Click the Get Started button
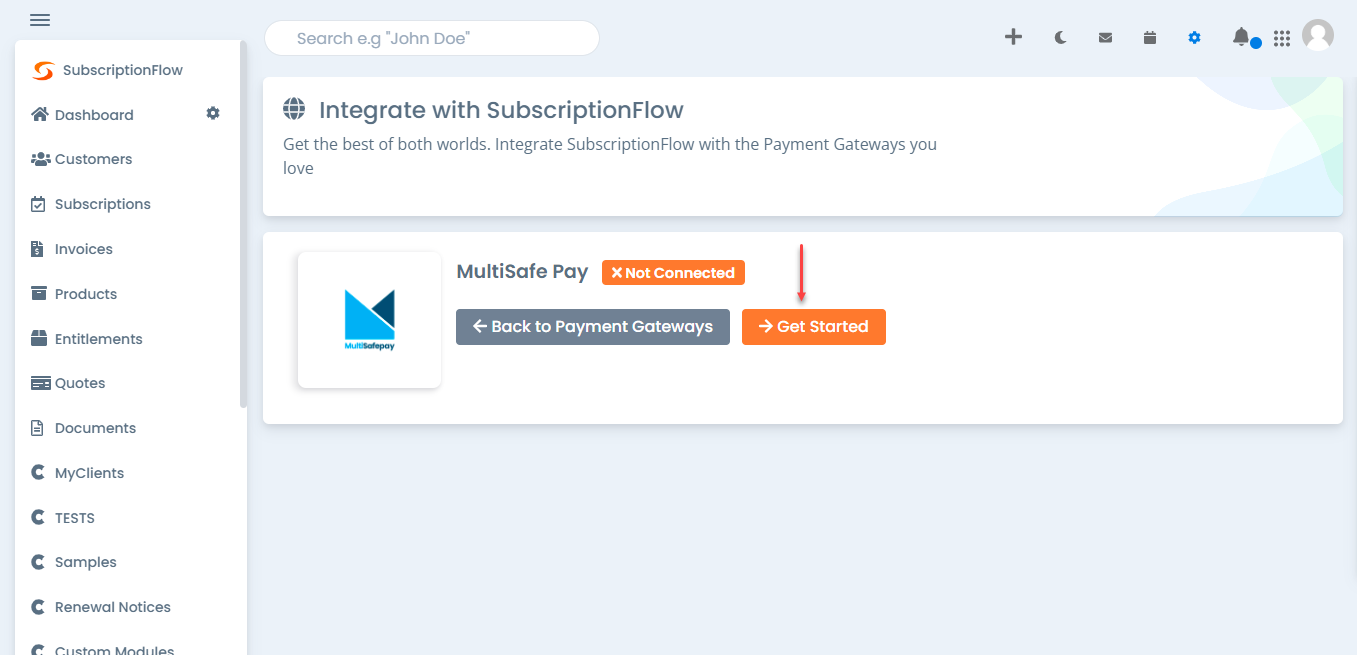 click(814, 327)
